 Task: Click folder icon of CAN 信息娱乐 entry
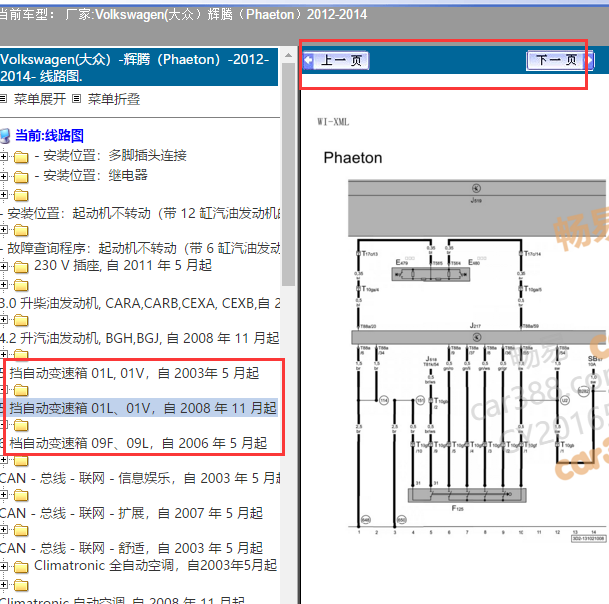pos(21,460)
